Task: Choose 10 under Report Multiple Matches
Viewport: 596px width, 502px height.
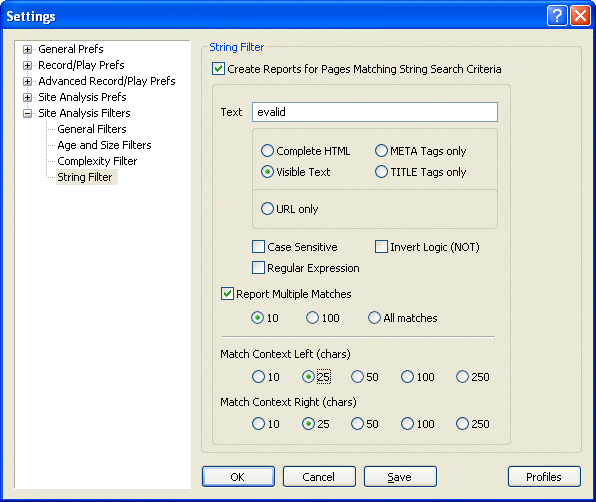Action: (x=257, y=318)
